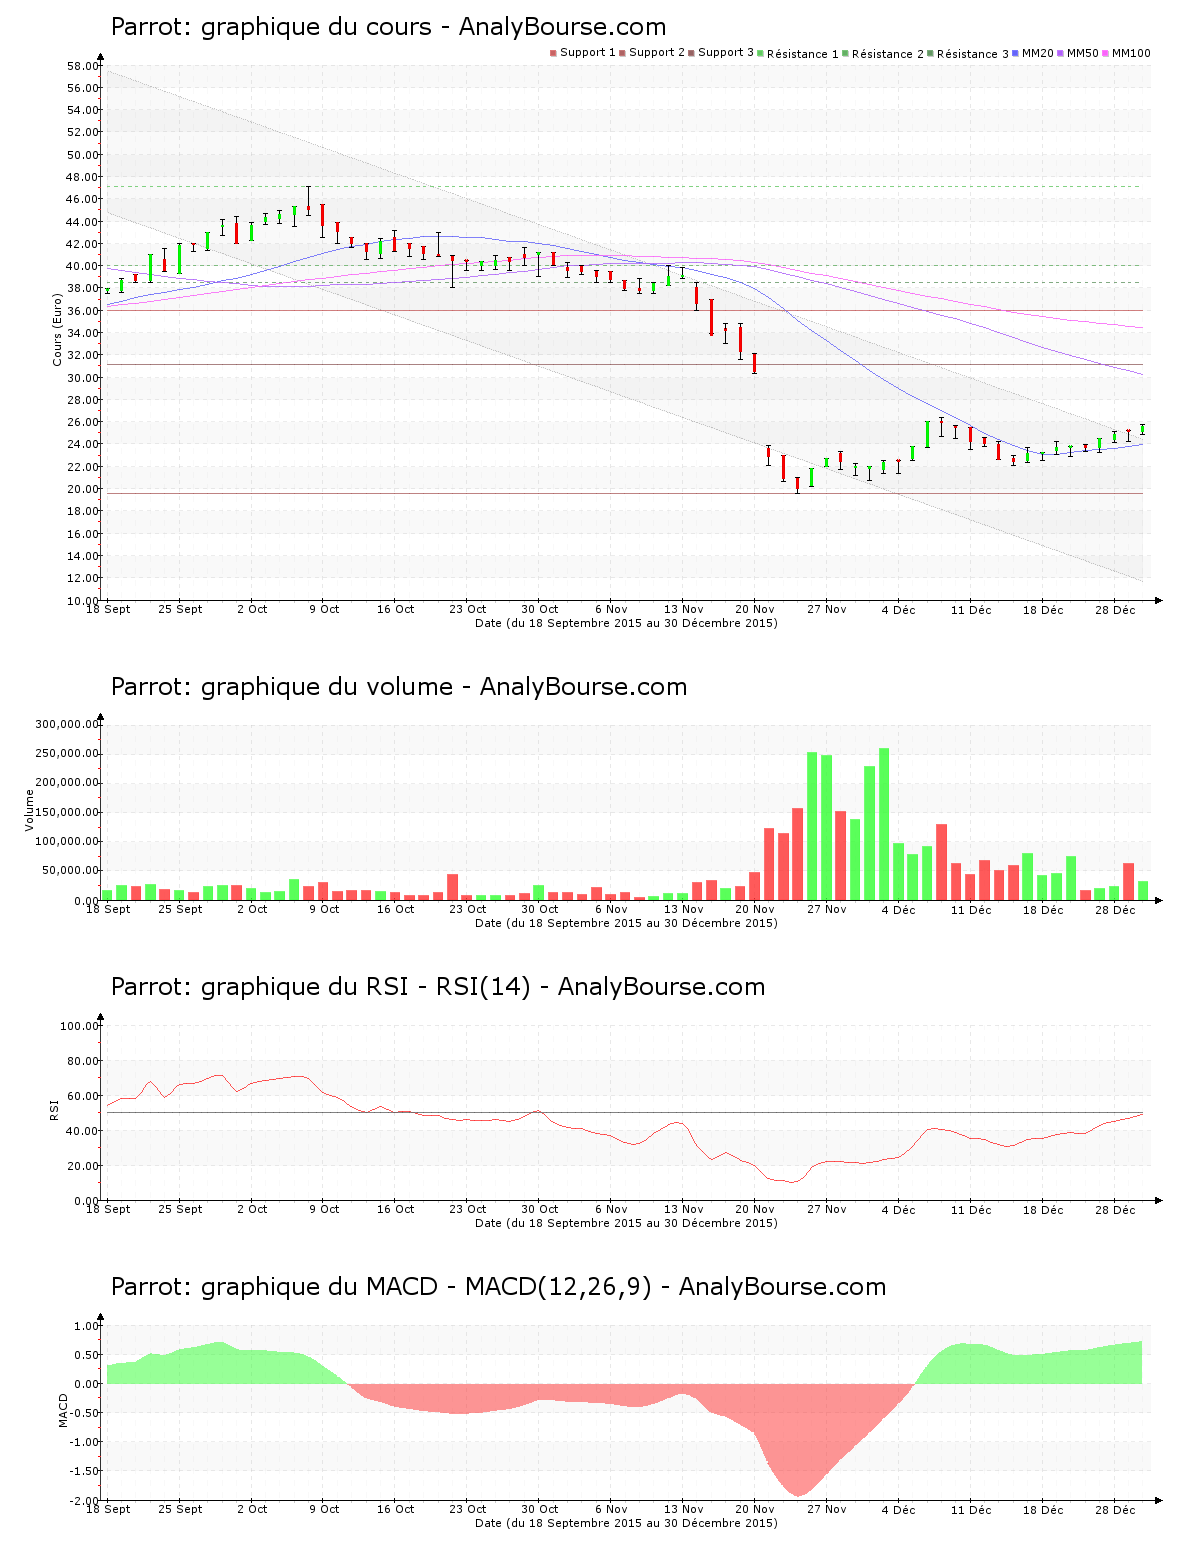Viewport: 1200px width, 1550px height.
Task: Click the -1.50 value on the MACD axis
Action: tap(85, 1471)
